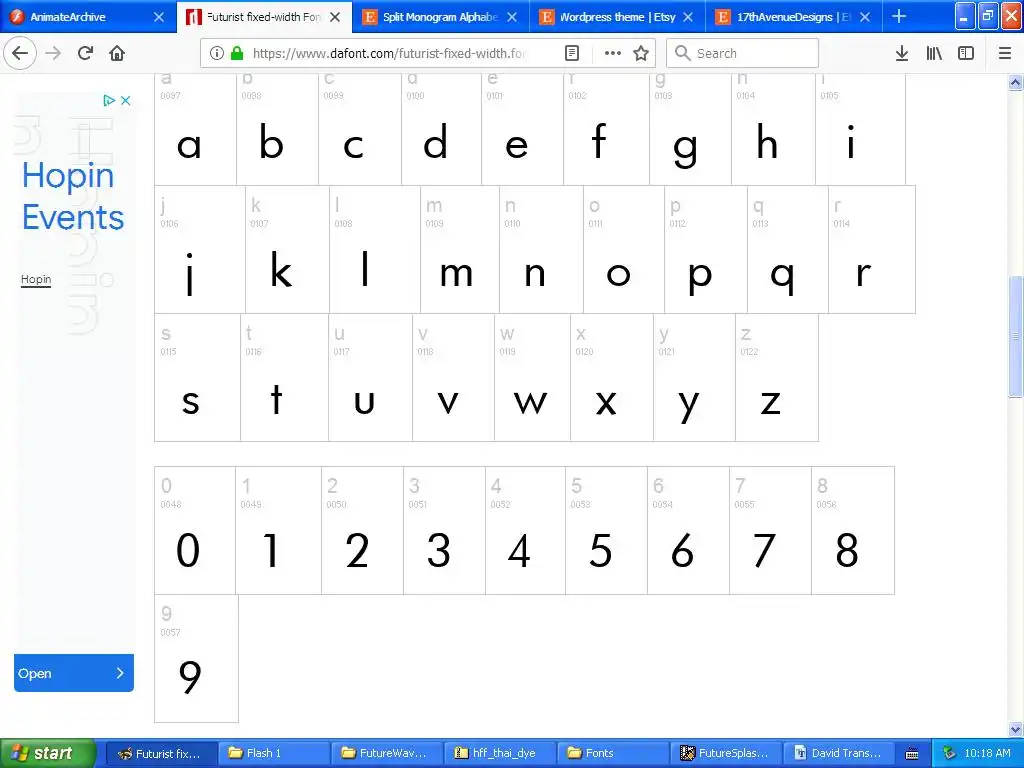
Task: Click the lowercase a glyph cell
Action: click(x=195, y=129)
